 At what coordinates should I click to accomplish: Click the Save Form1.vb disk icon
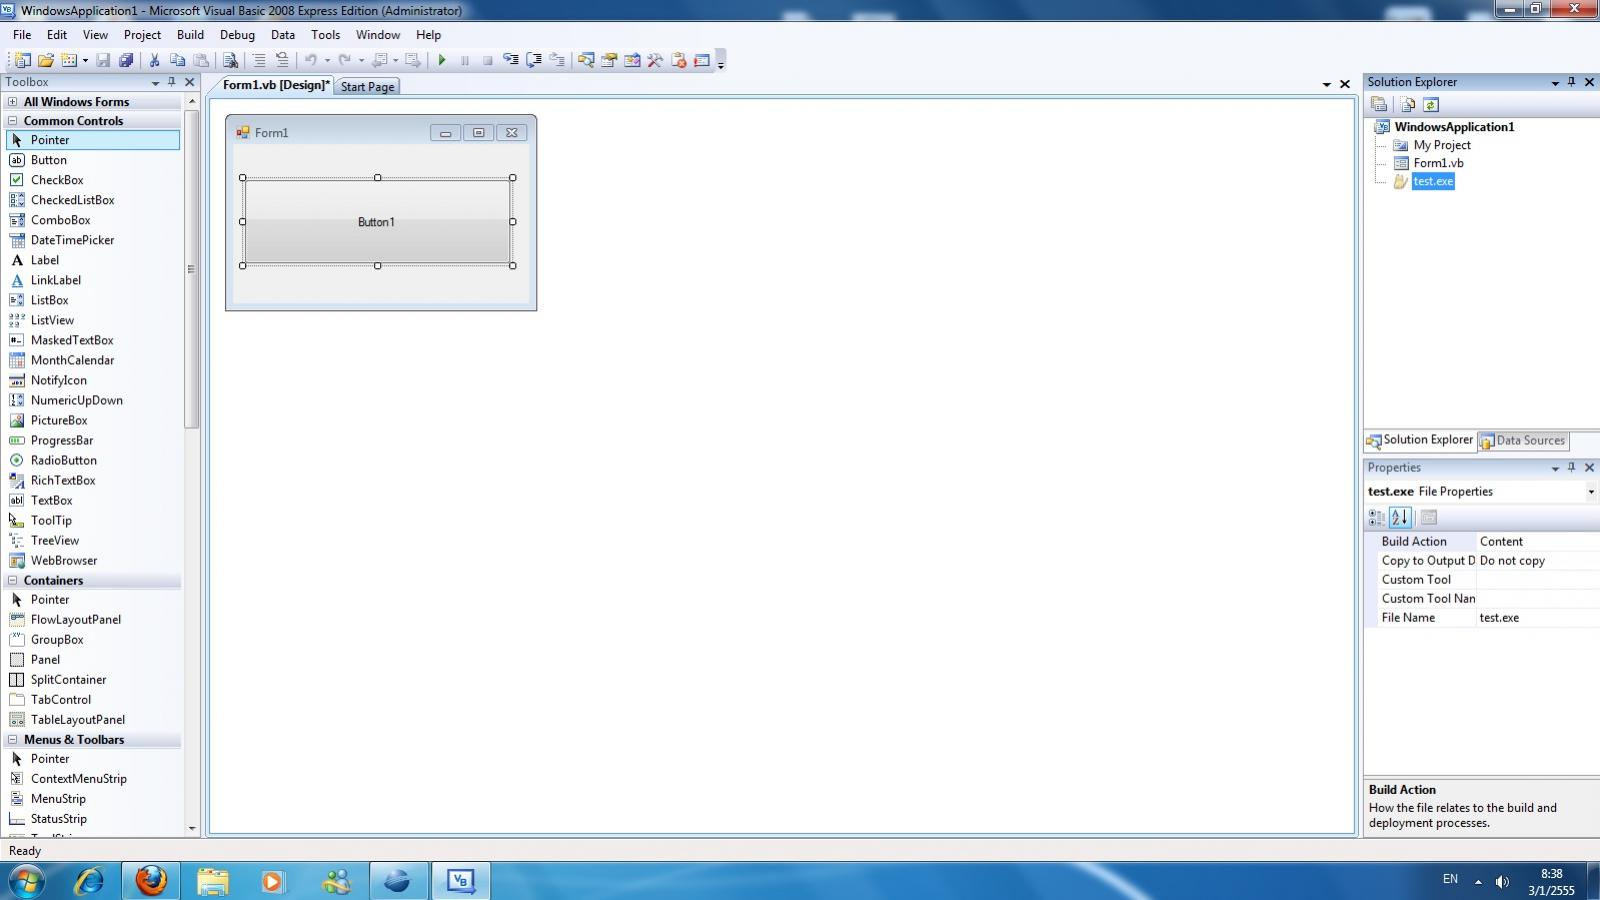103,60
